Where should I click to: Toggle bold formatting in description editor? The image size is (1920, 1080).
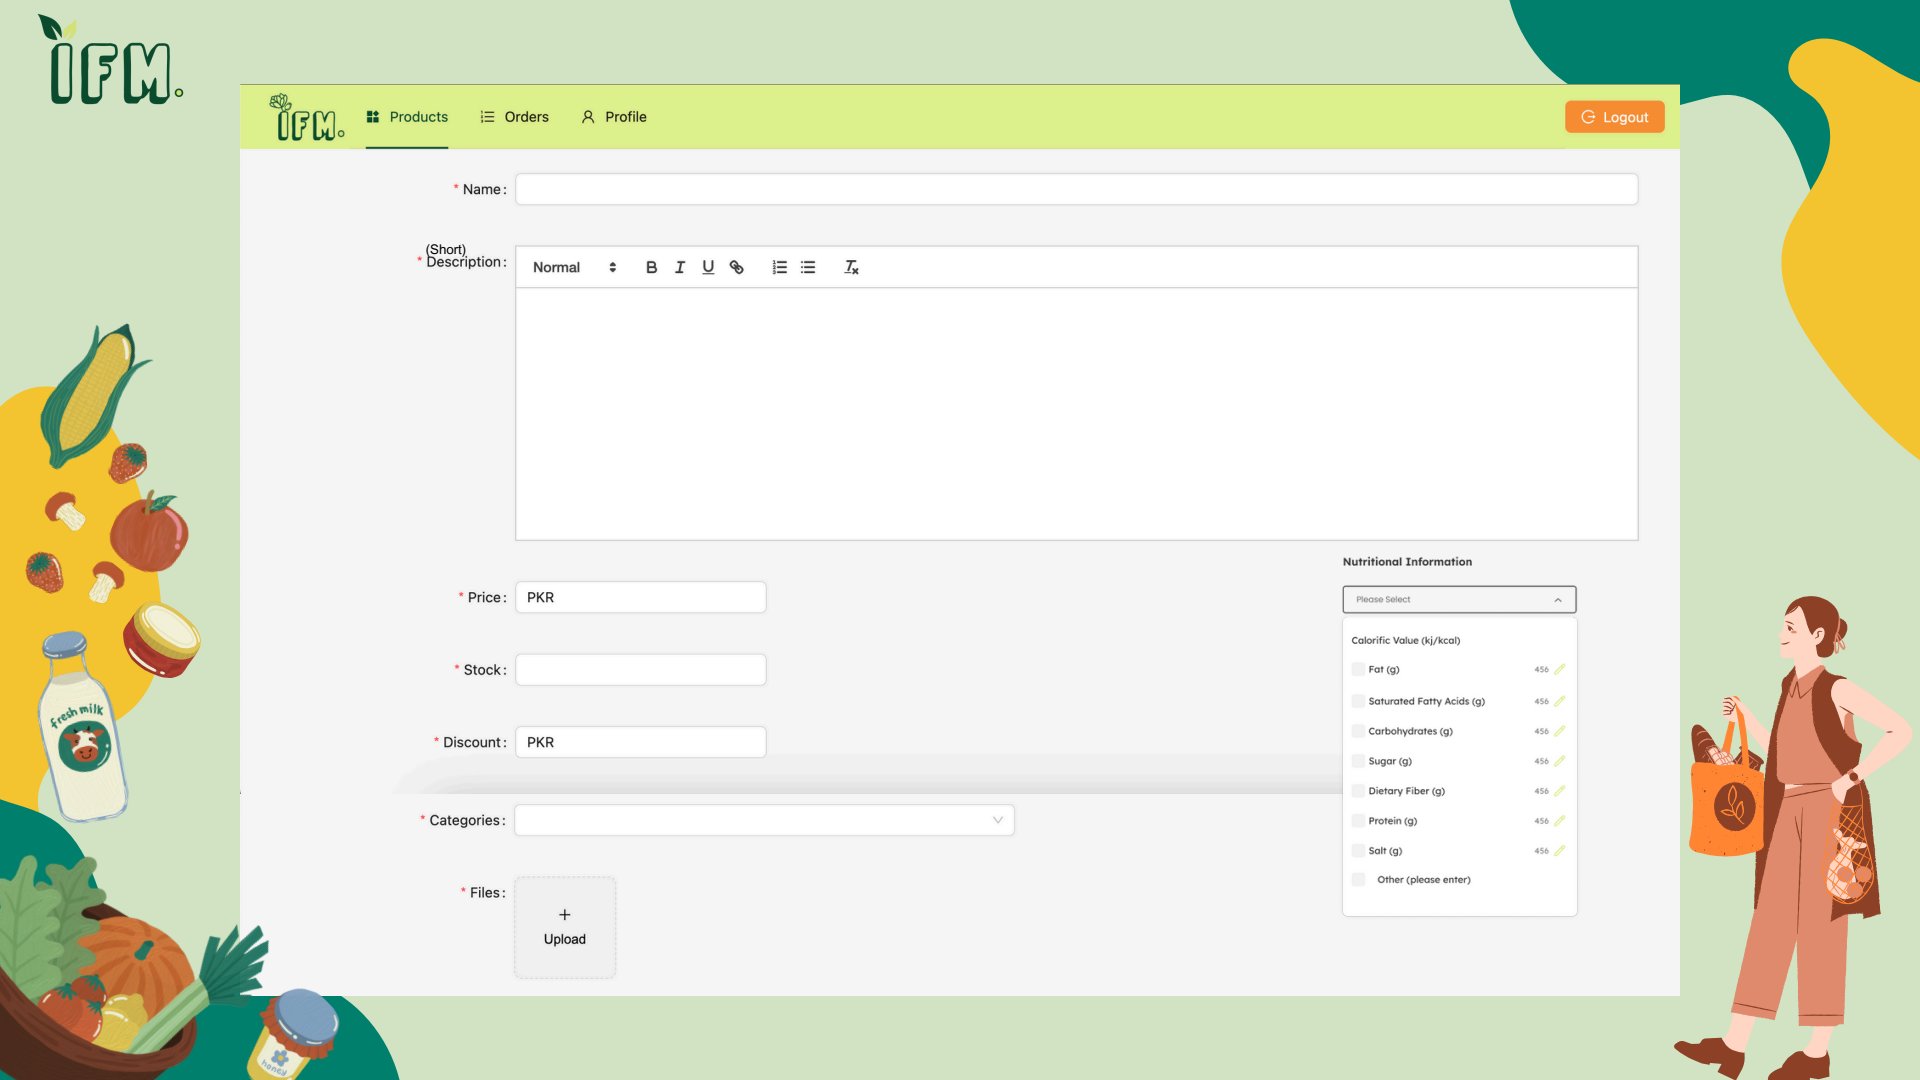click(x=651, y=267)
